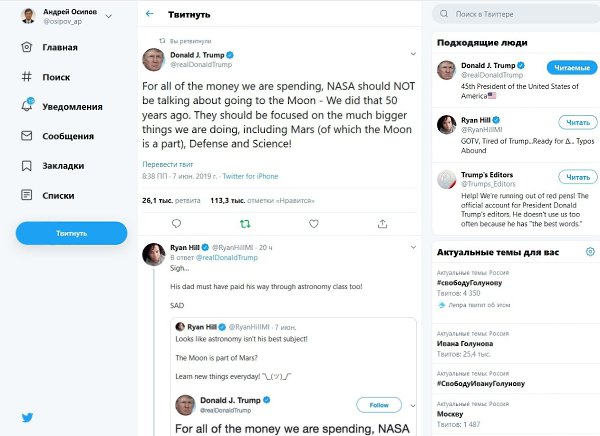600x436 pixels.
Task: Open the dropdown caret on Trump's main tweet
Action: (x=413, y=54)
